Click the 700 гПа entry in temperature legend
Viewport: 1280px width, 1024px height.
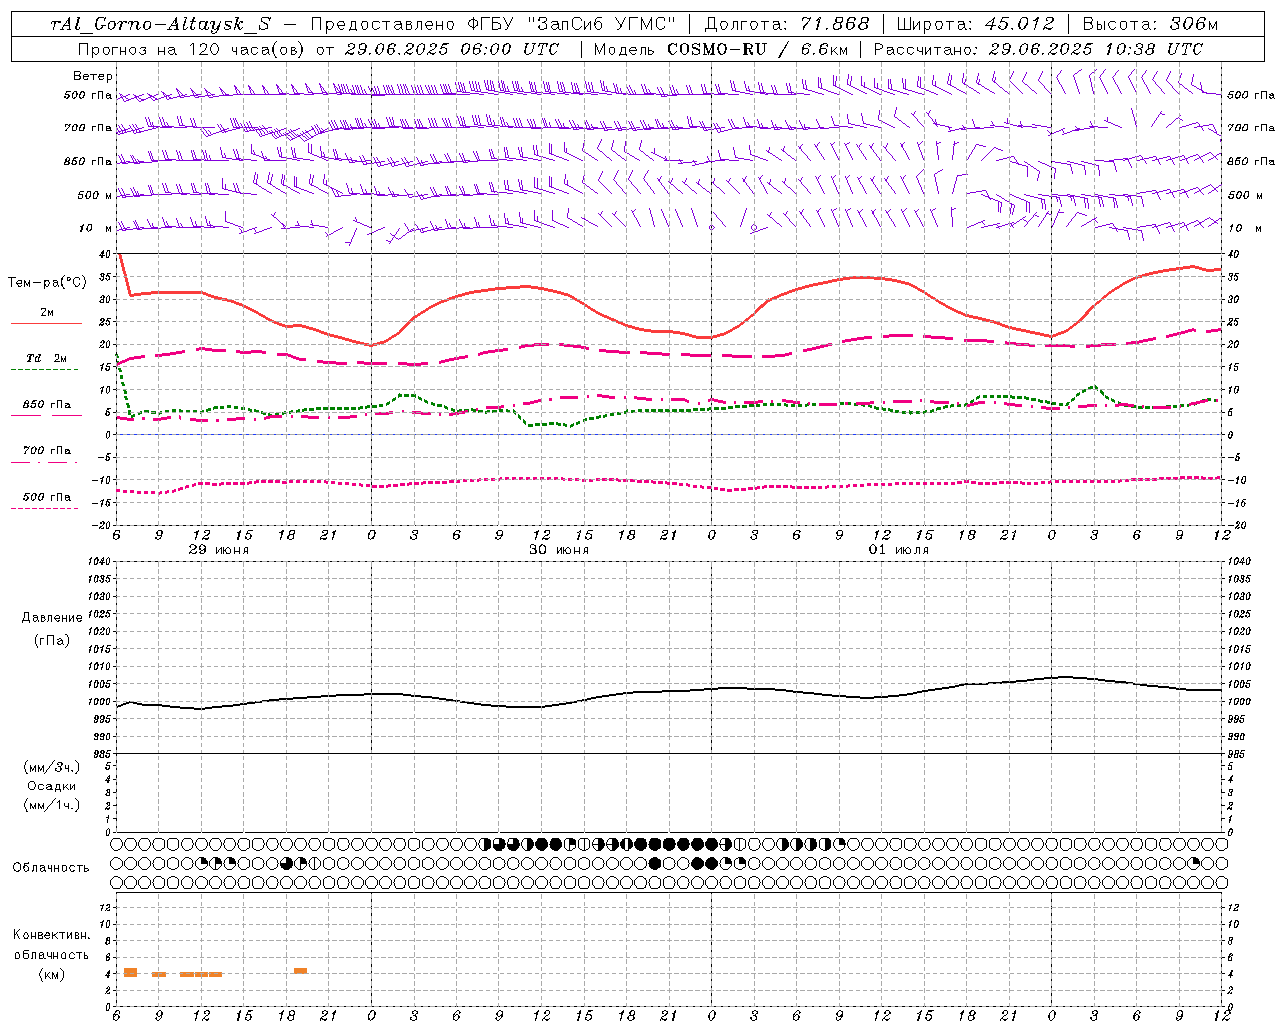[x=47, y=450]
